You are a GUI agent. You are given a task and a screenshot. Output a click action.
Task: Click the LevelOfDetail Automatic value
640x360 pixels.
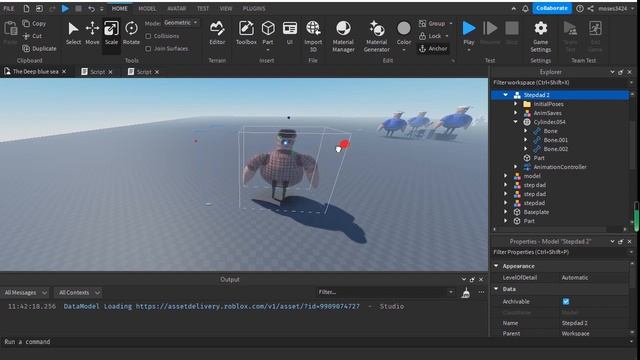tap(575, 278)
